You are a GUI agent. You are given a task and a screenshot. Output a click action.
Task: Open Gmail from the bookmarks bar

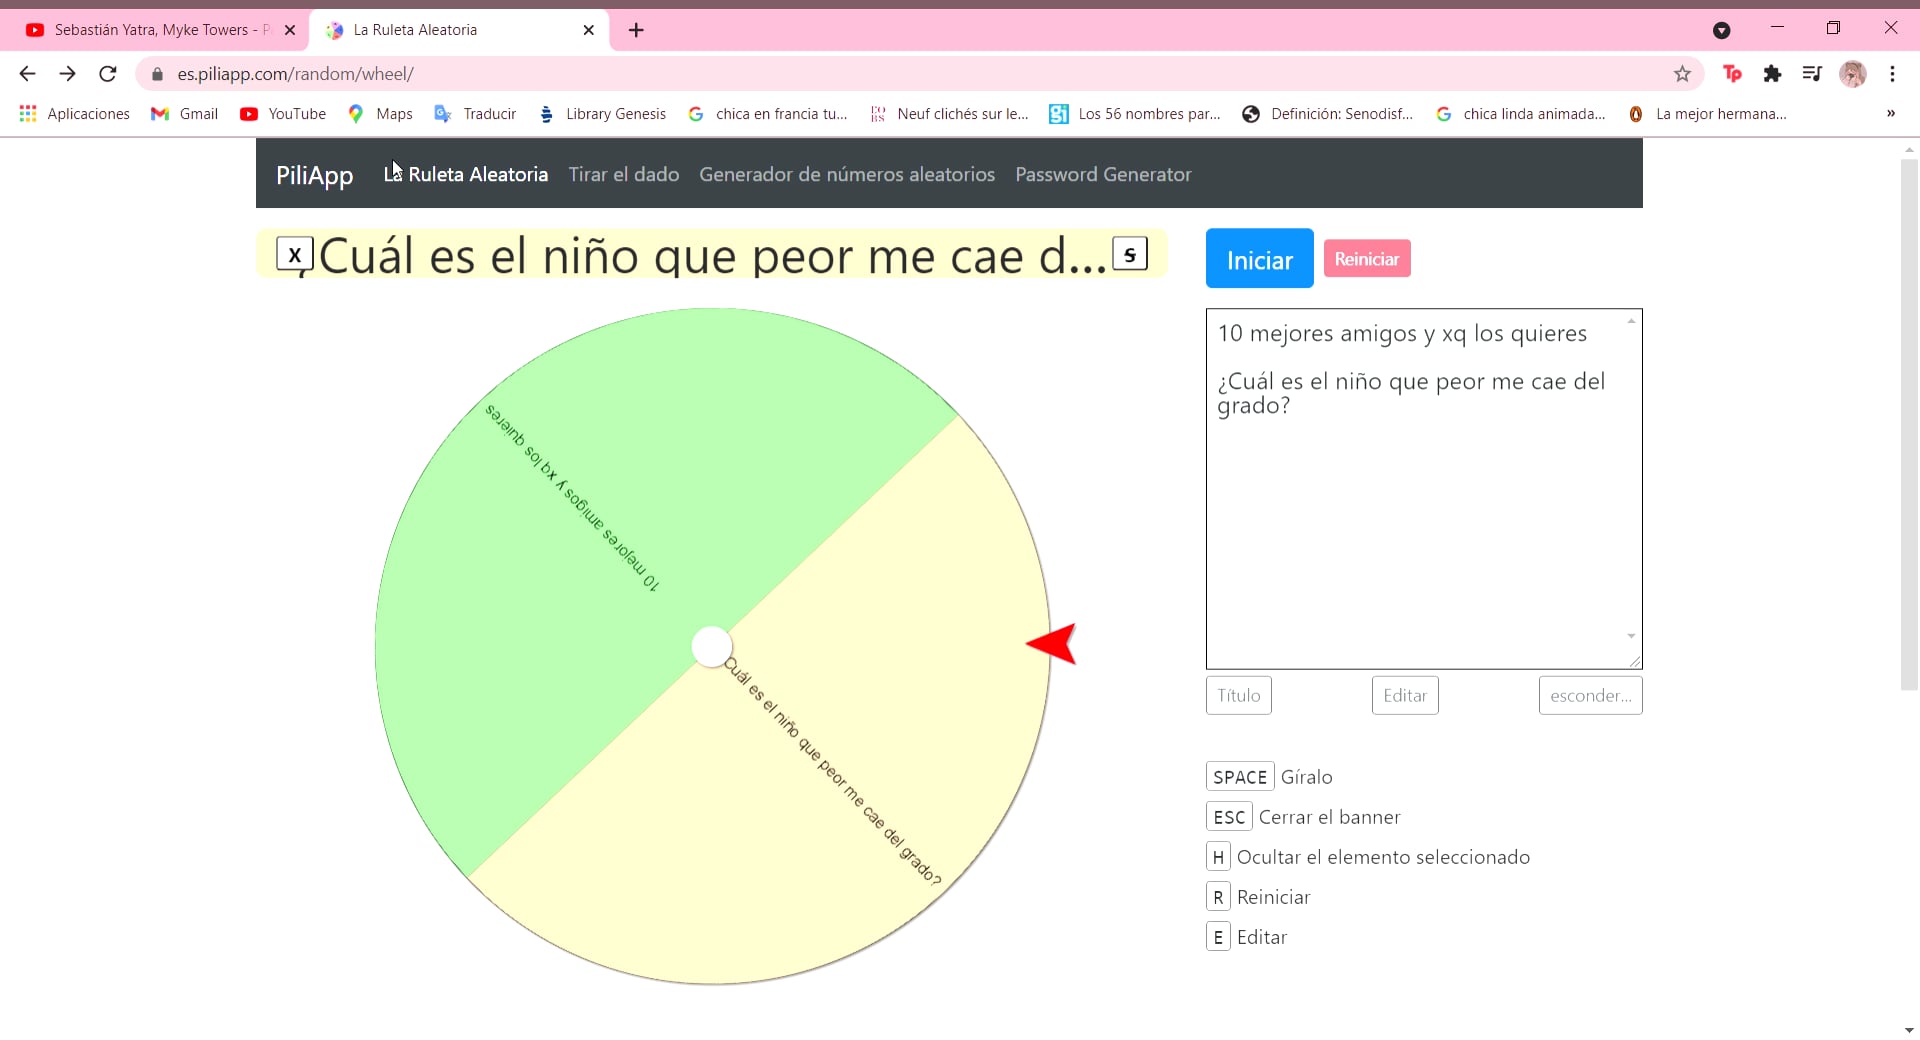(x=184, y=113)
